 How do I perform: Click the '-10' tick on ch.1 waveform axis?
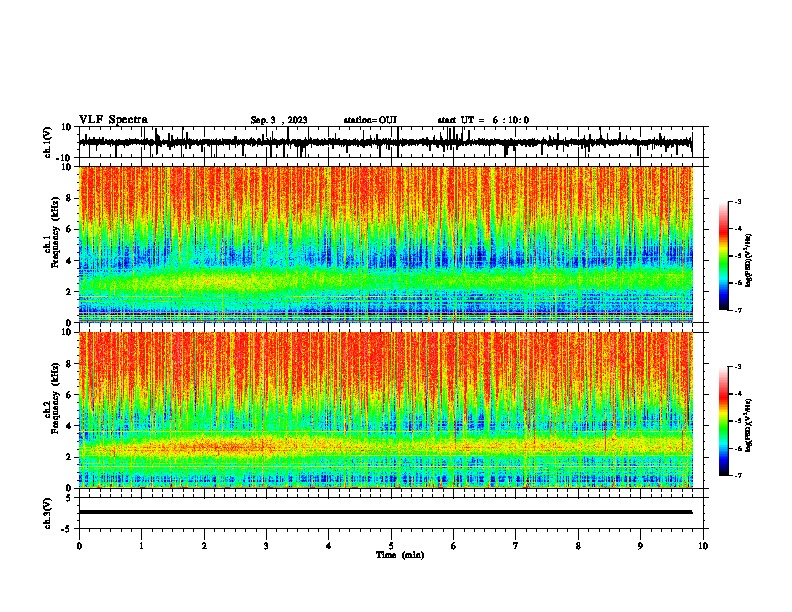(65, 158)
